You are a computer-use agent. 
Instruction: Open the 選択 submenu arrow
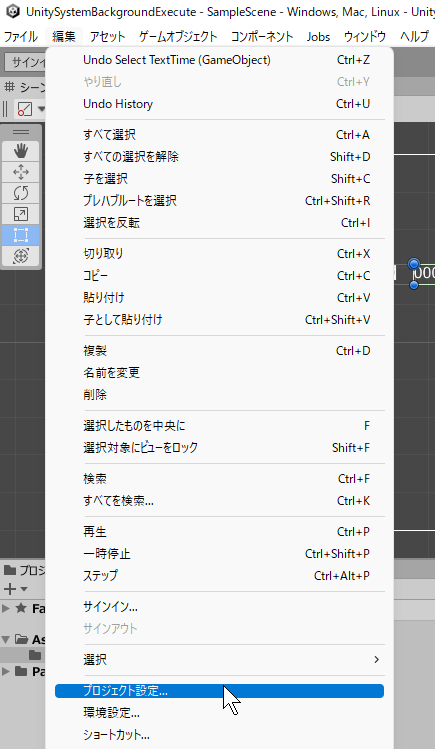click(x=376, y=659)
